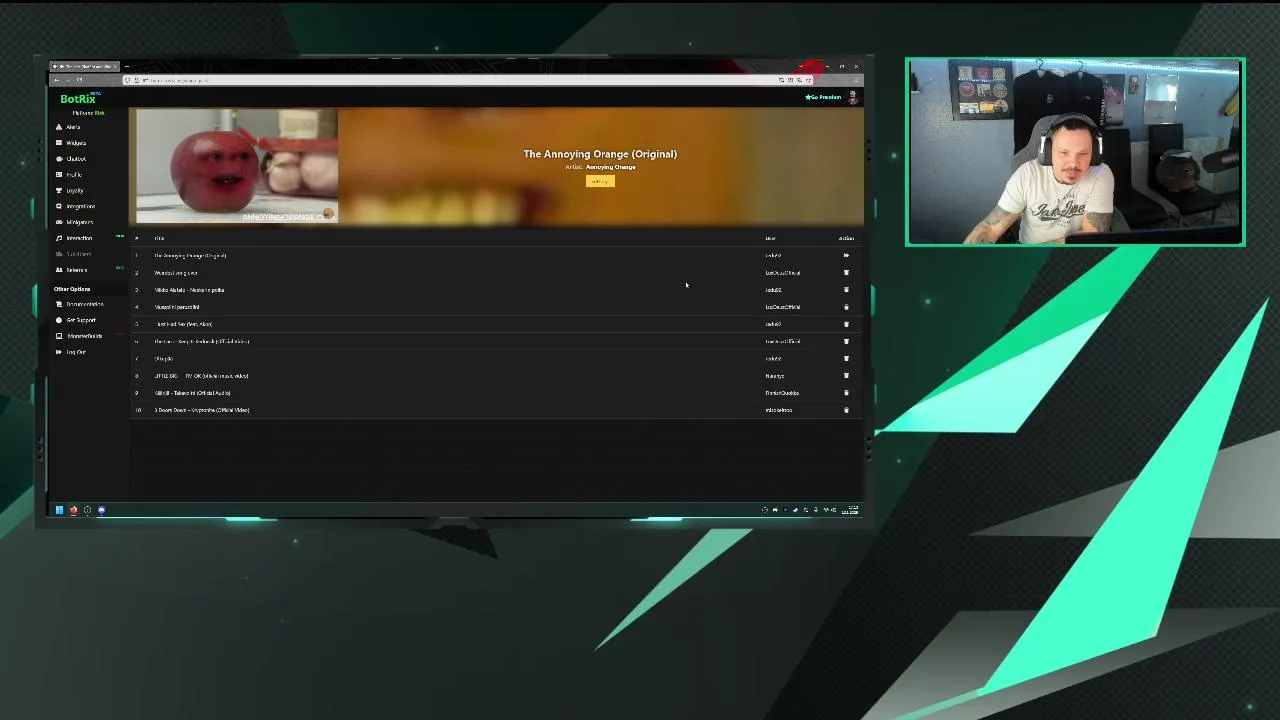
Task: Delete Mikko Alatalo song from the queue
Action: click(x=846, y=290)
